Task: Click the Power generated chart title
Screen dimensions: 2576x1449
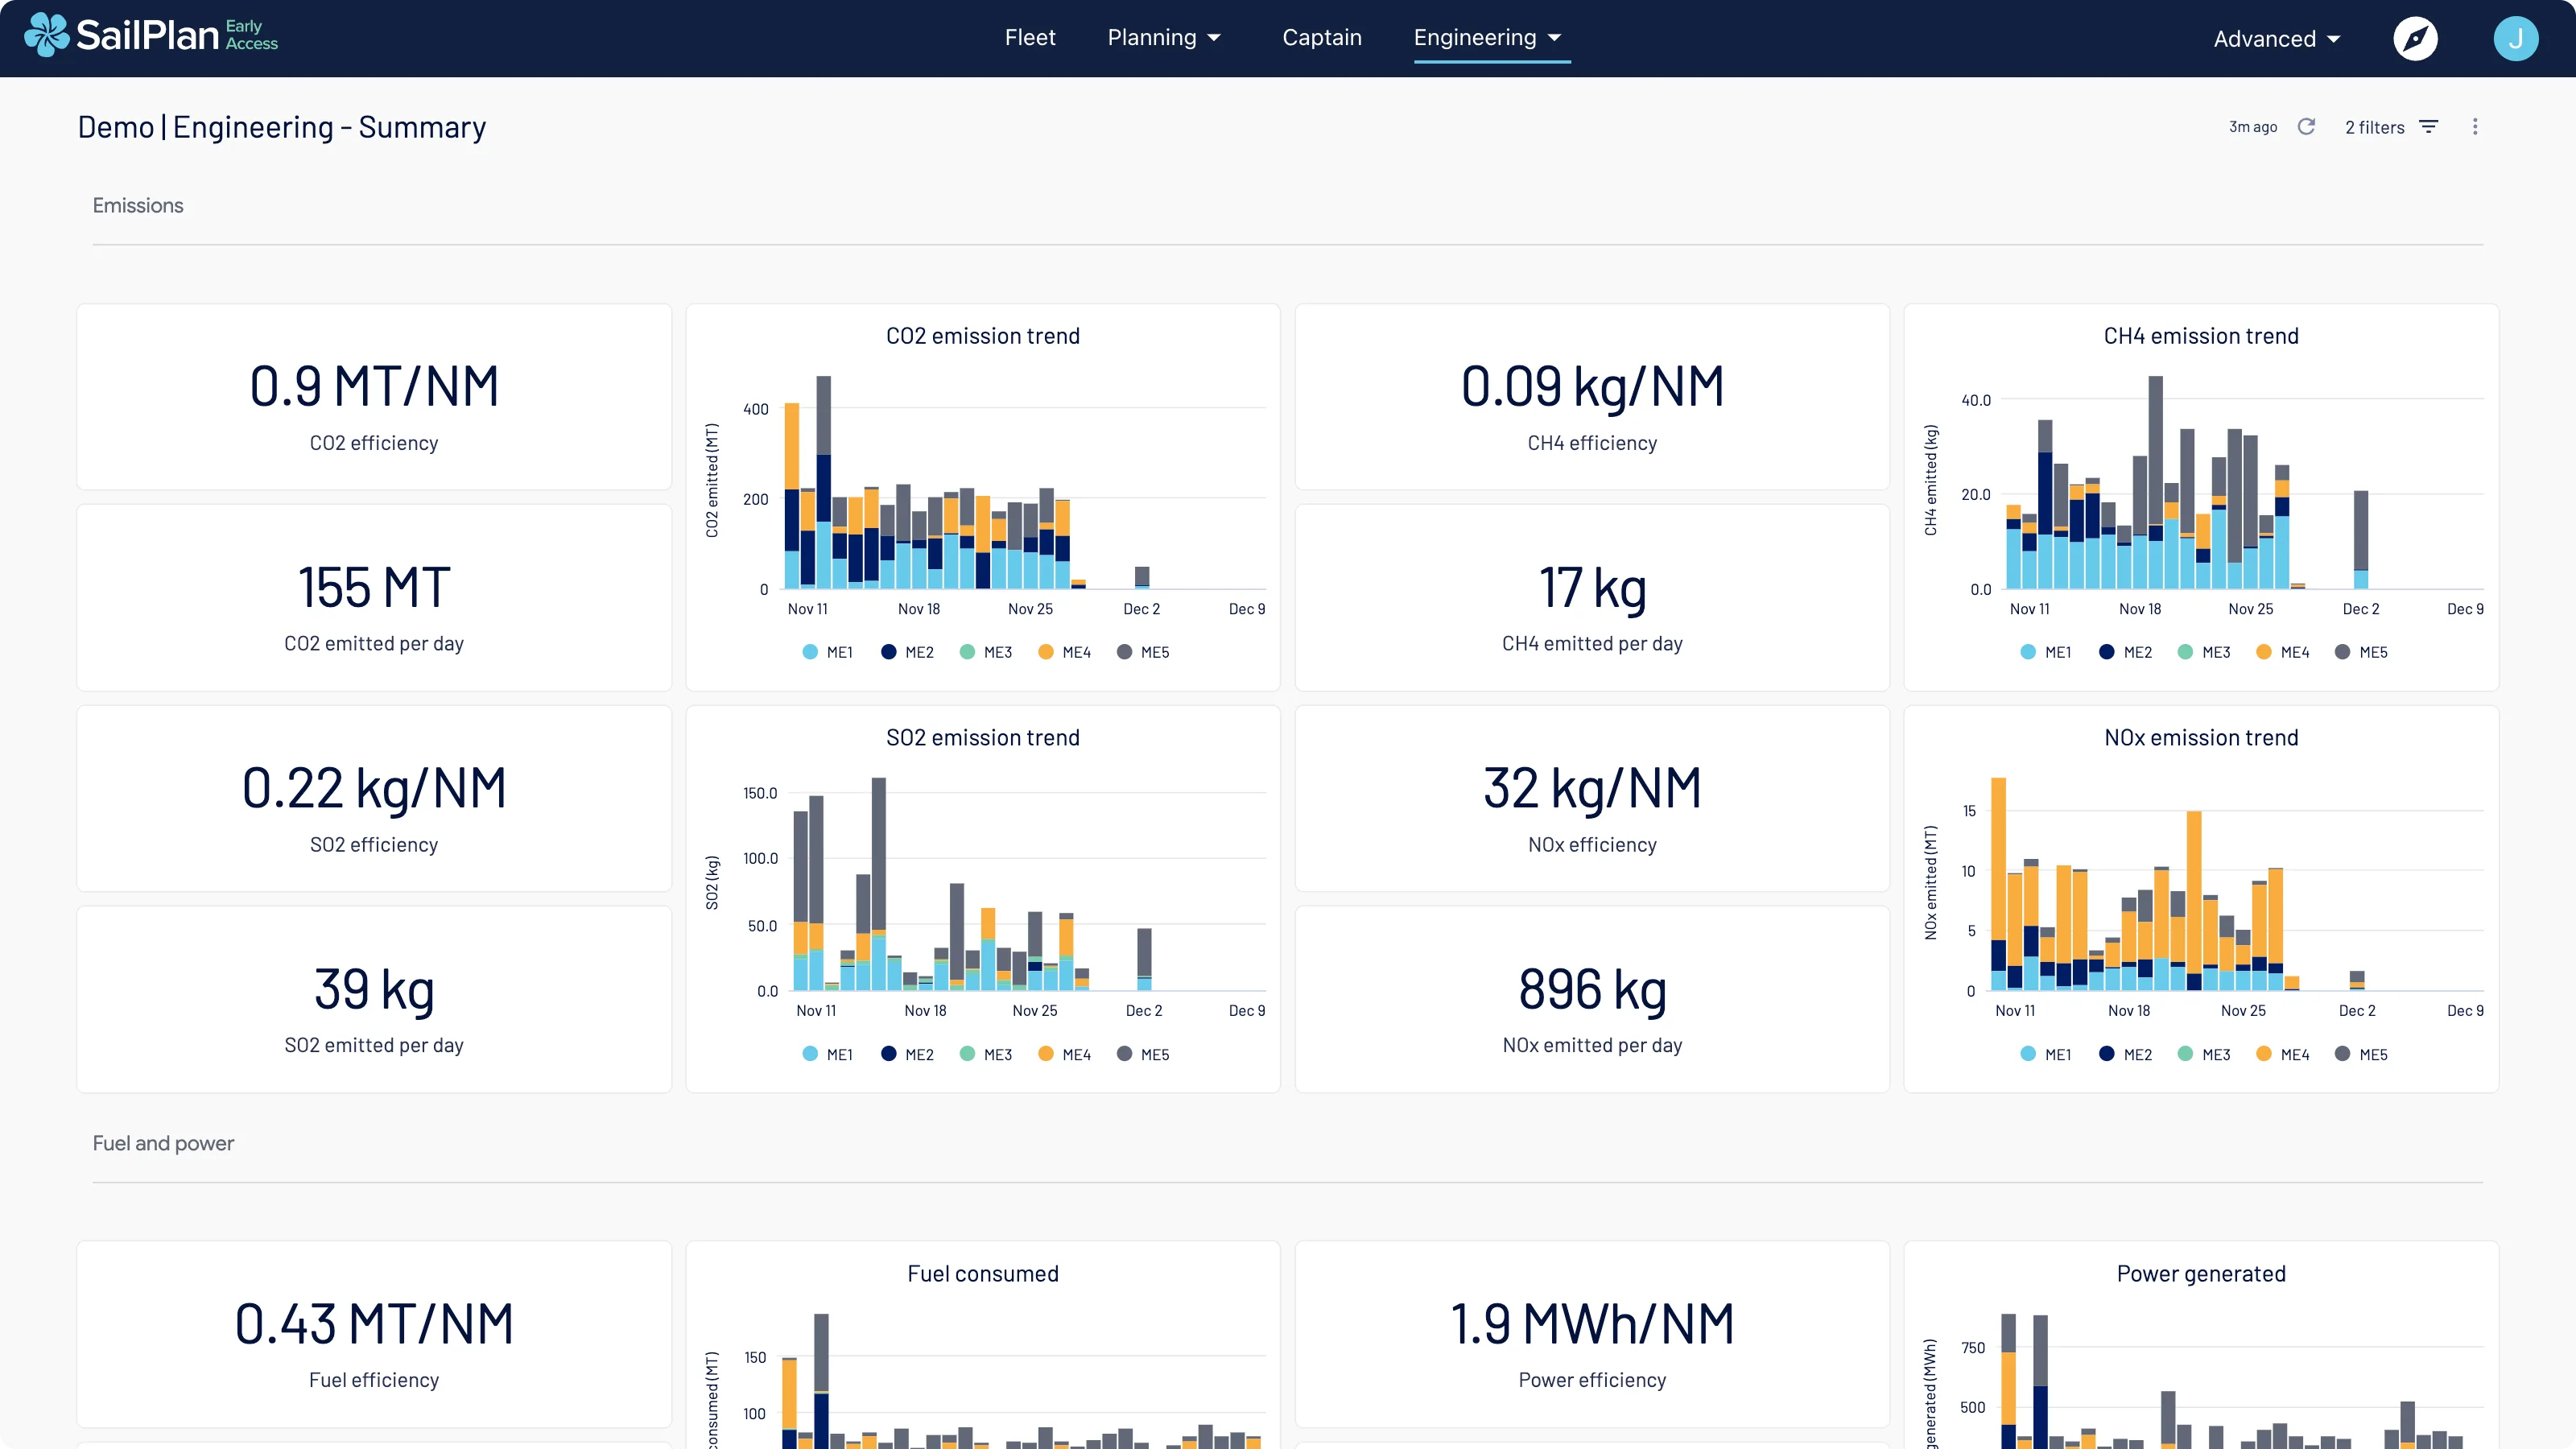Action: point(2201,1274)
